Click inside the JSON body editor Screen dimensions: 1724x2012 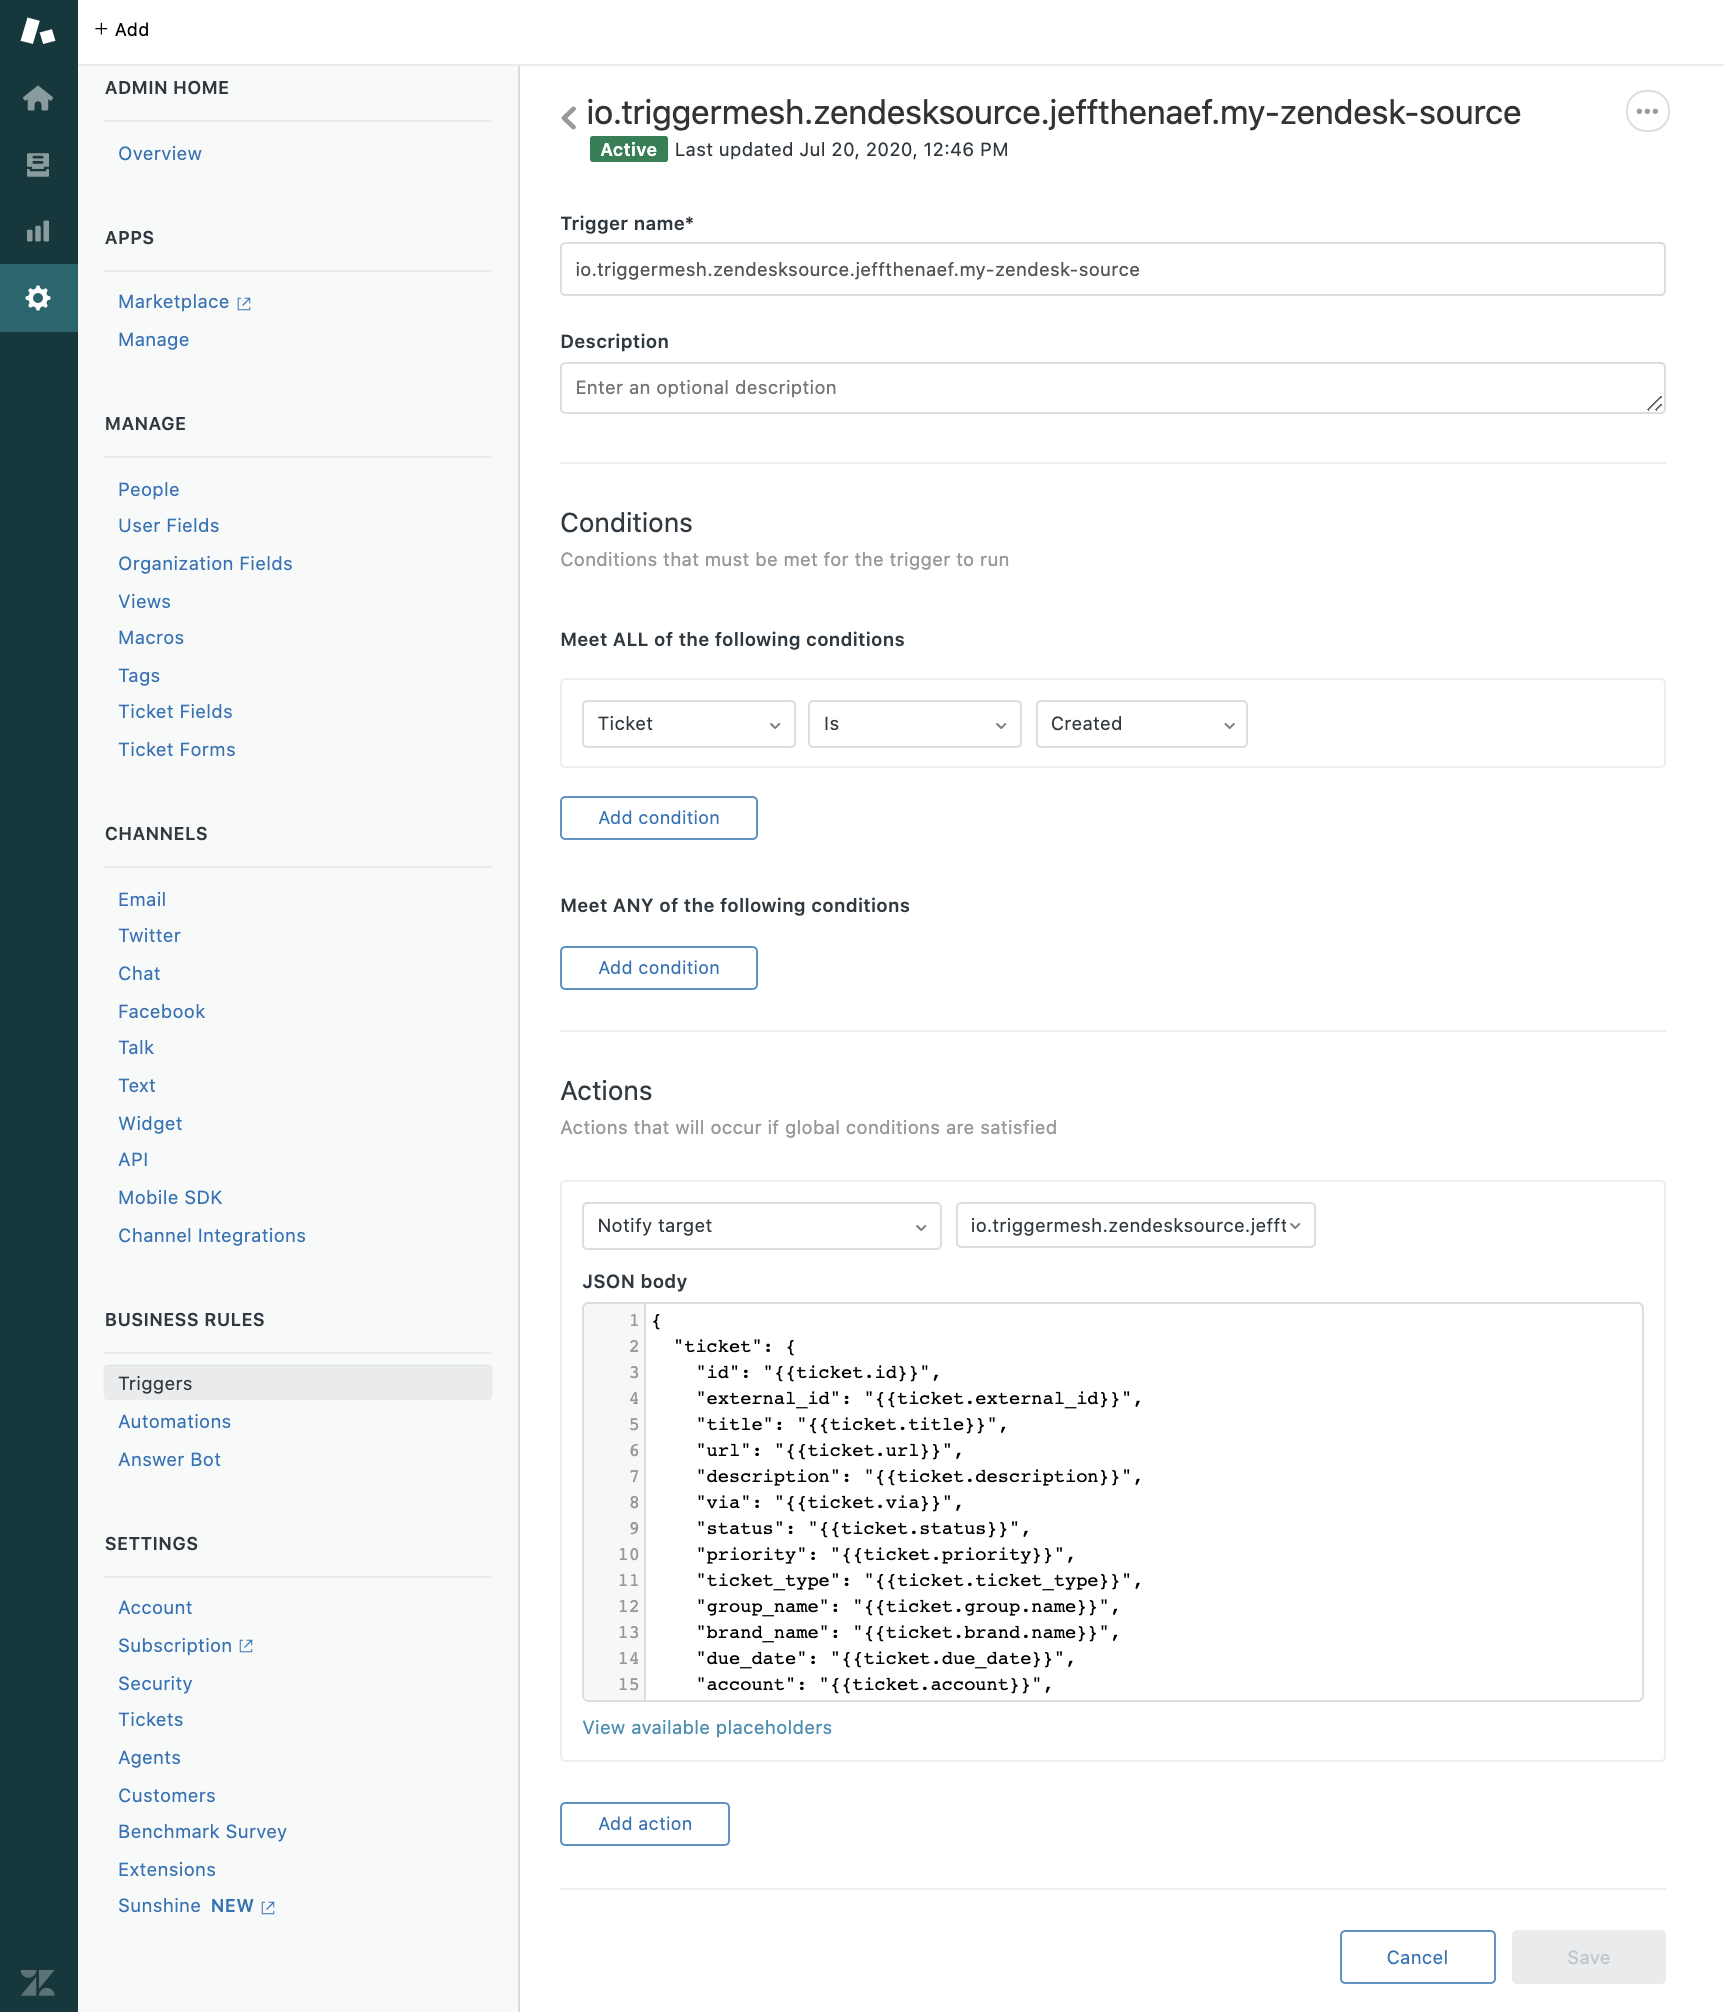point(1113,1502)
